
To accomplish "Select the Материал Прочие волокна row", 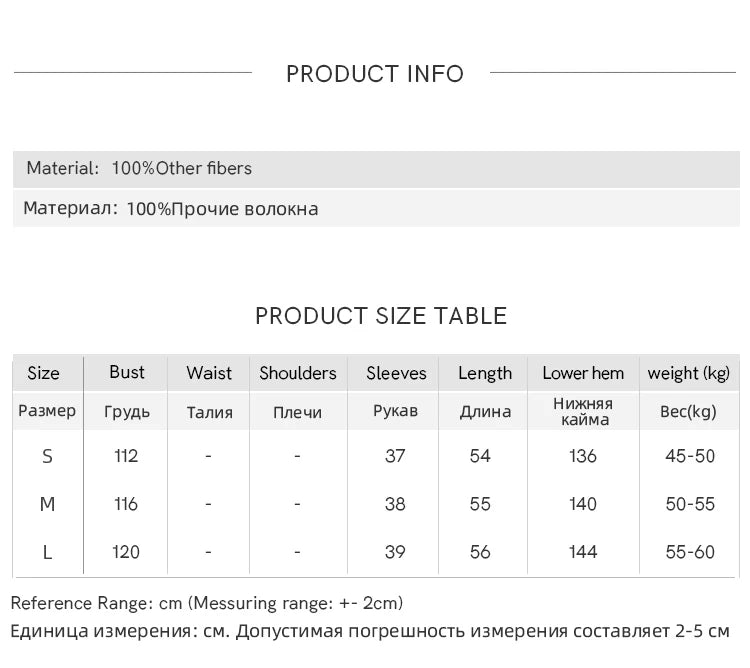I will tap(376, 208).
